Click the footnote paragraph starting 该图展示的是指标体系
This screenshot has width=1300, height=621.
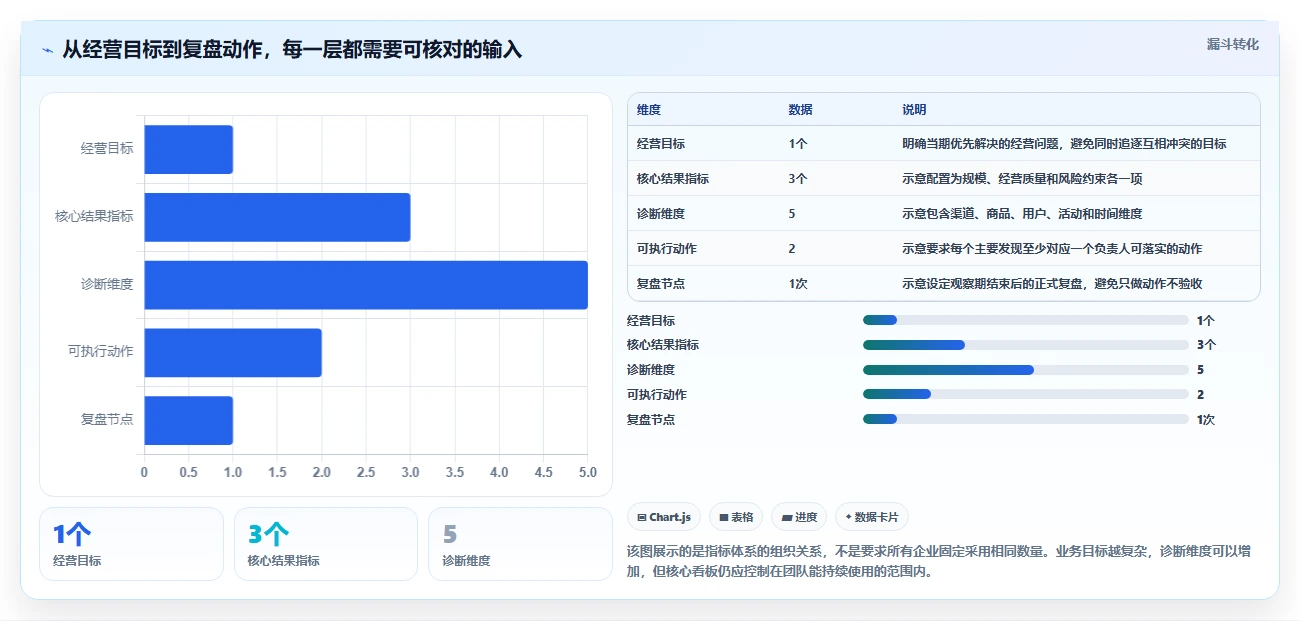tap(940, 562)
